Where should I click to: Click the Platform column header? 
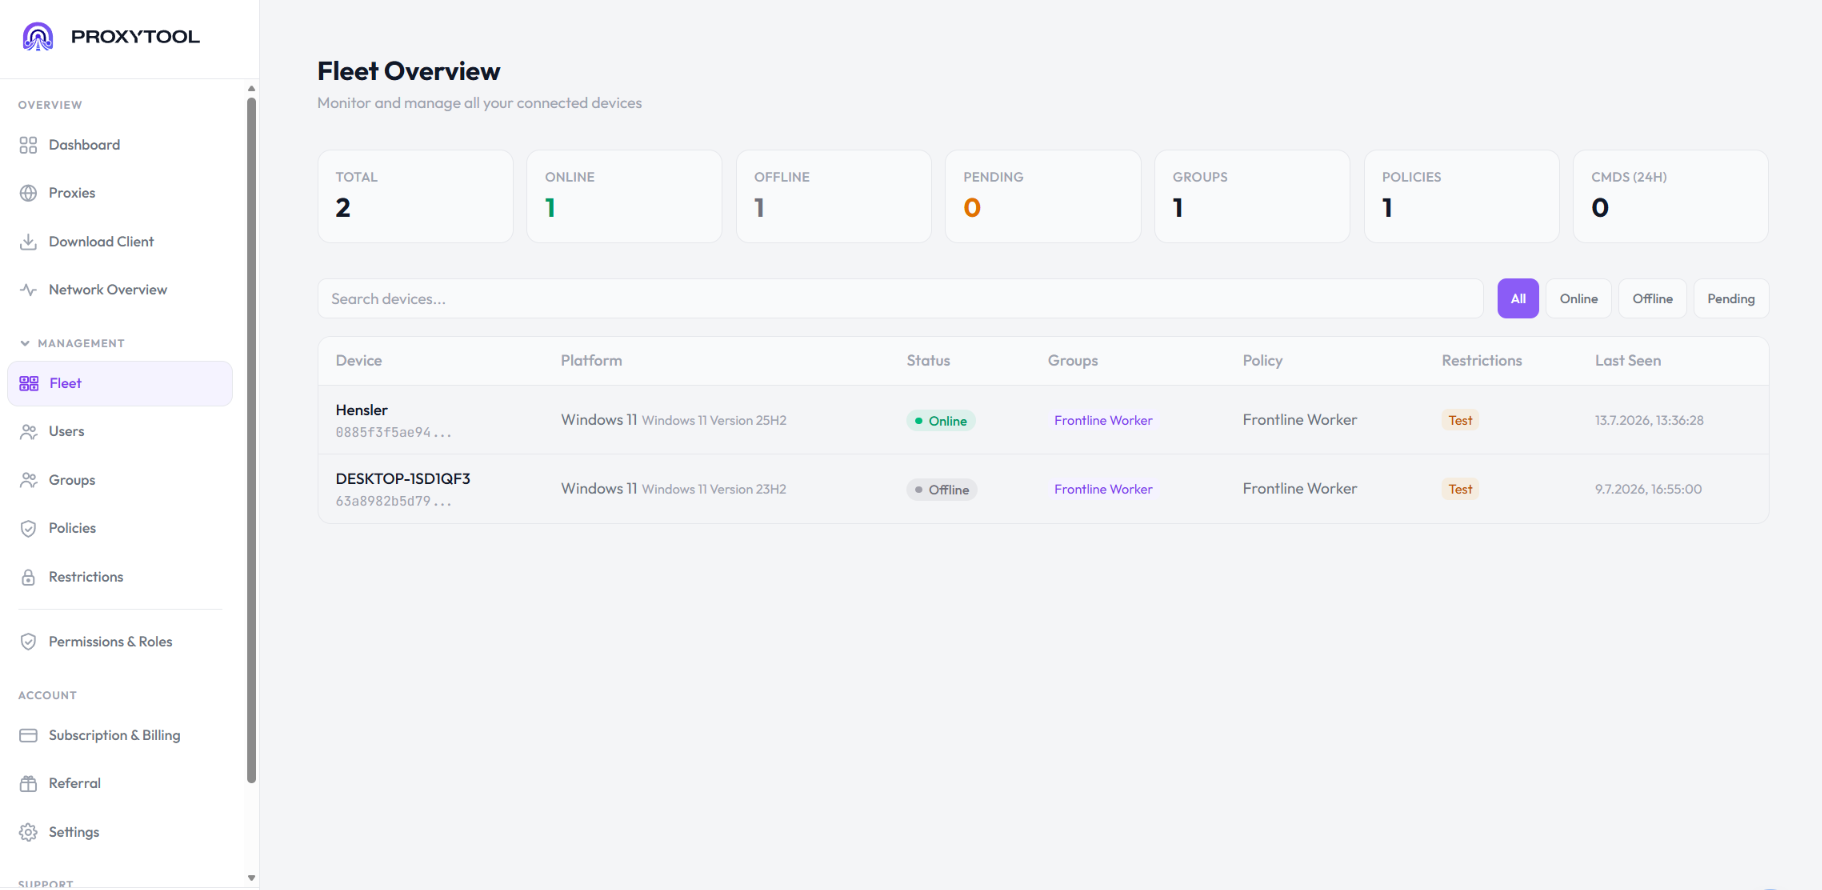pyautogui.click(x=591, y=361)
